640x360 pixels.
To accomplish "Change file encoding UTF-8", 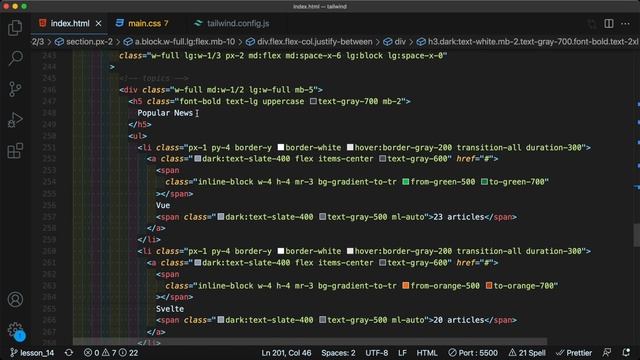I will [376, 353].
